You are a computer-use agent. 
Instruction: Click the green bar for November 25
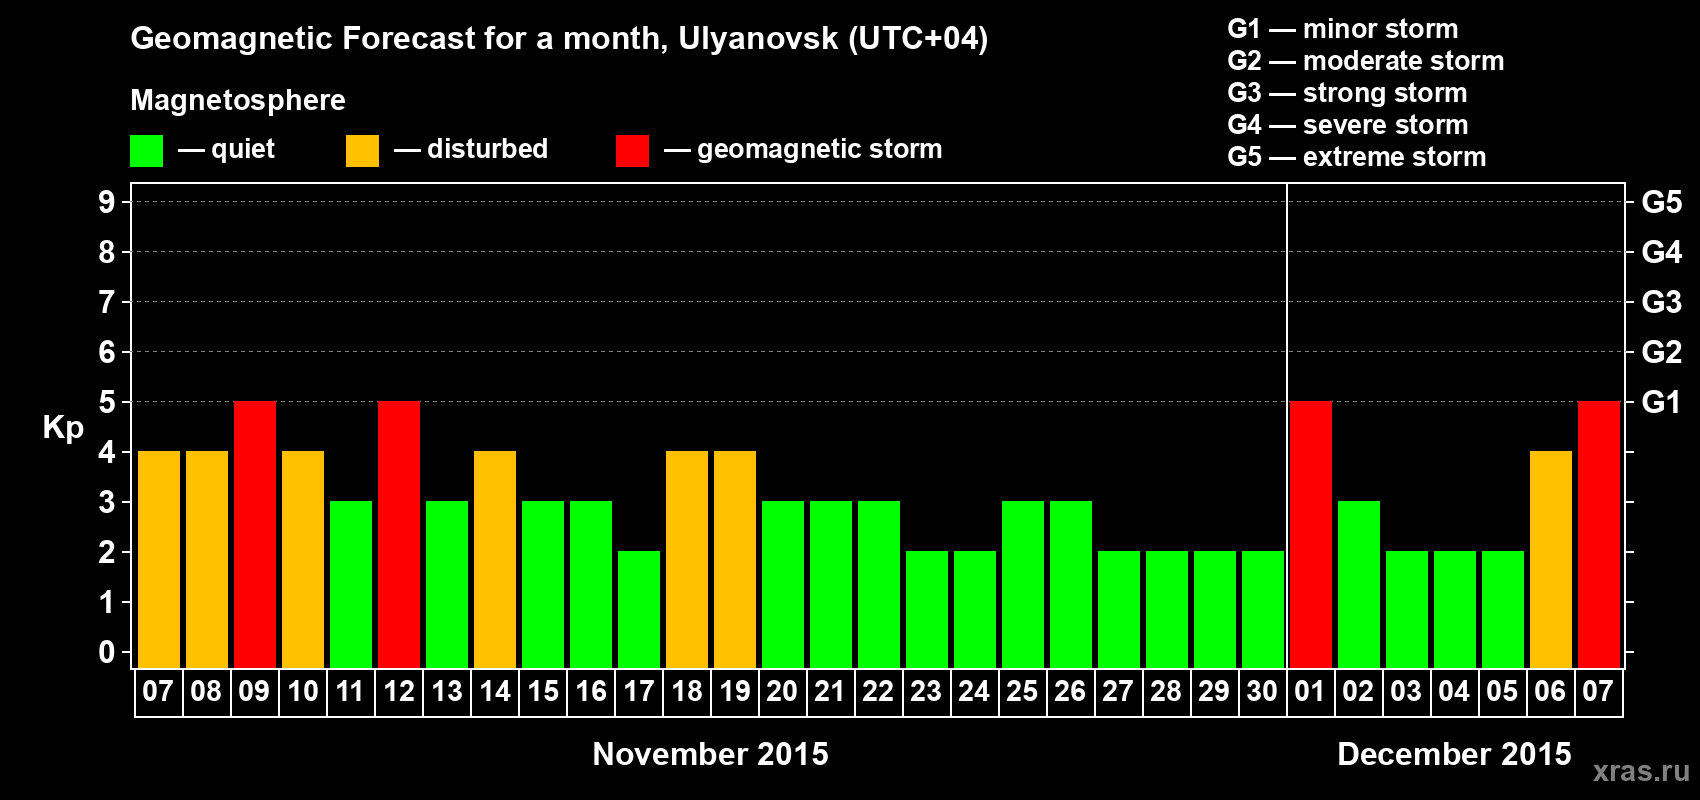pos(1023,585)
